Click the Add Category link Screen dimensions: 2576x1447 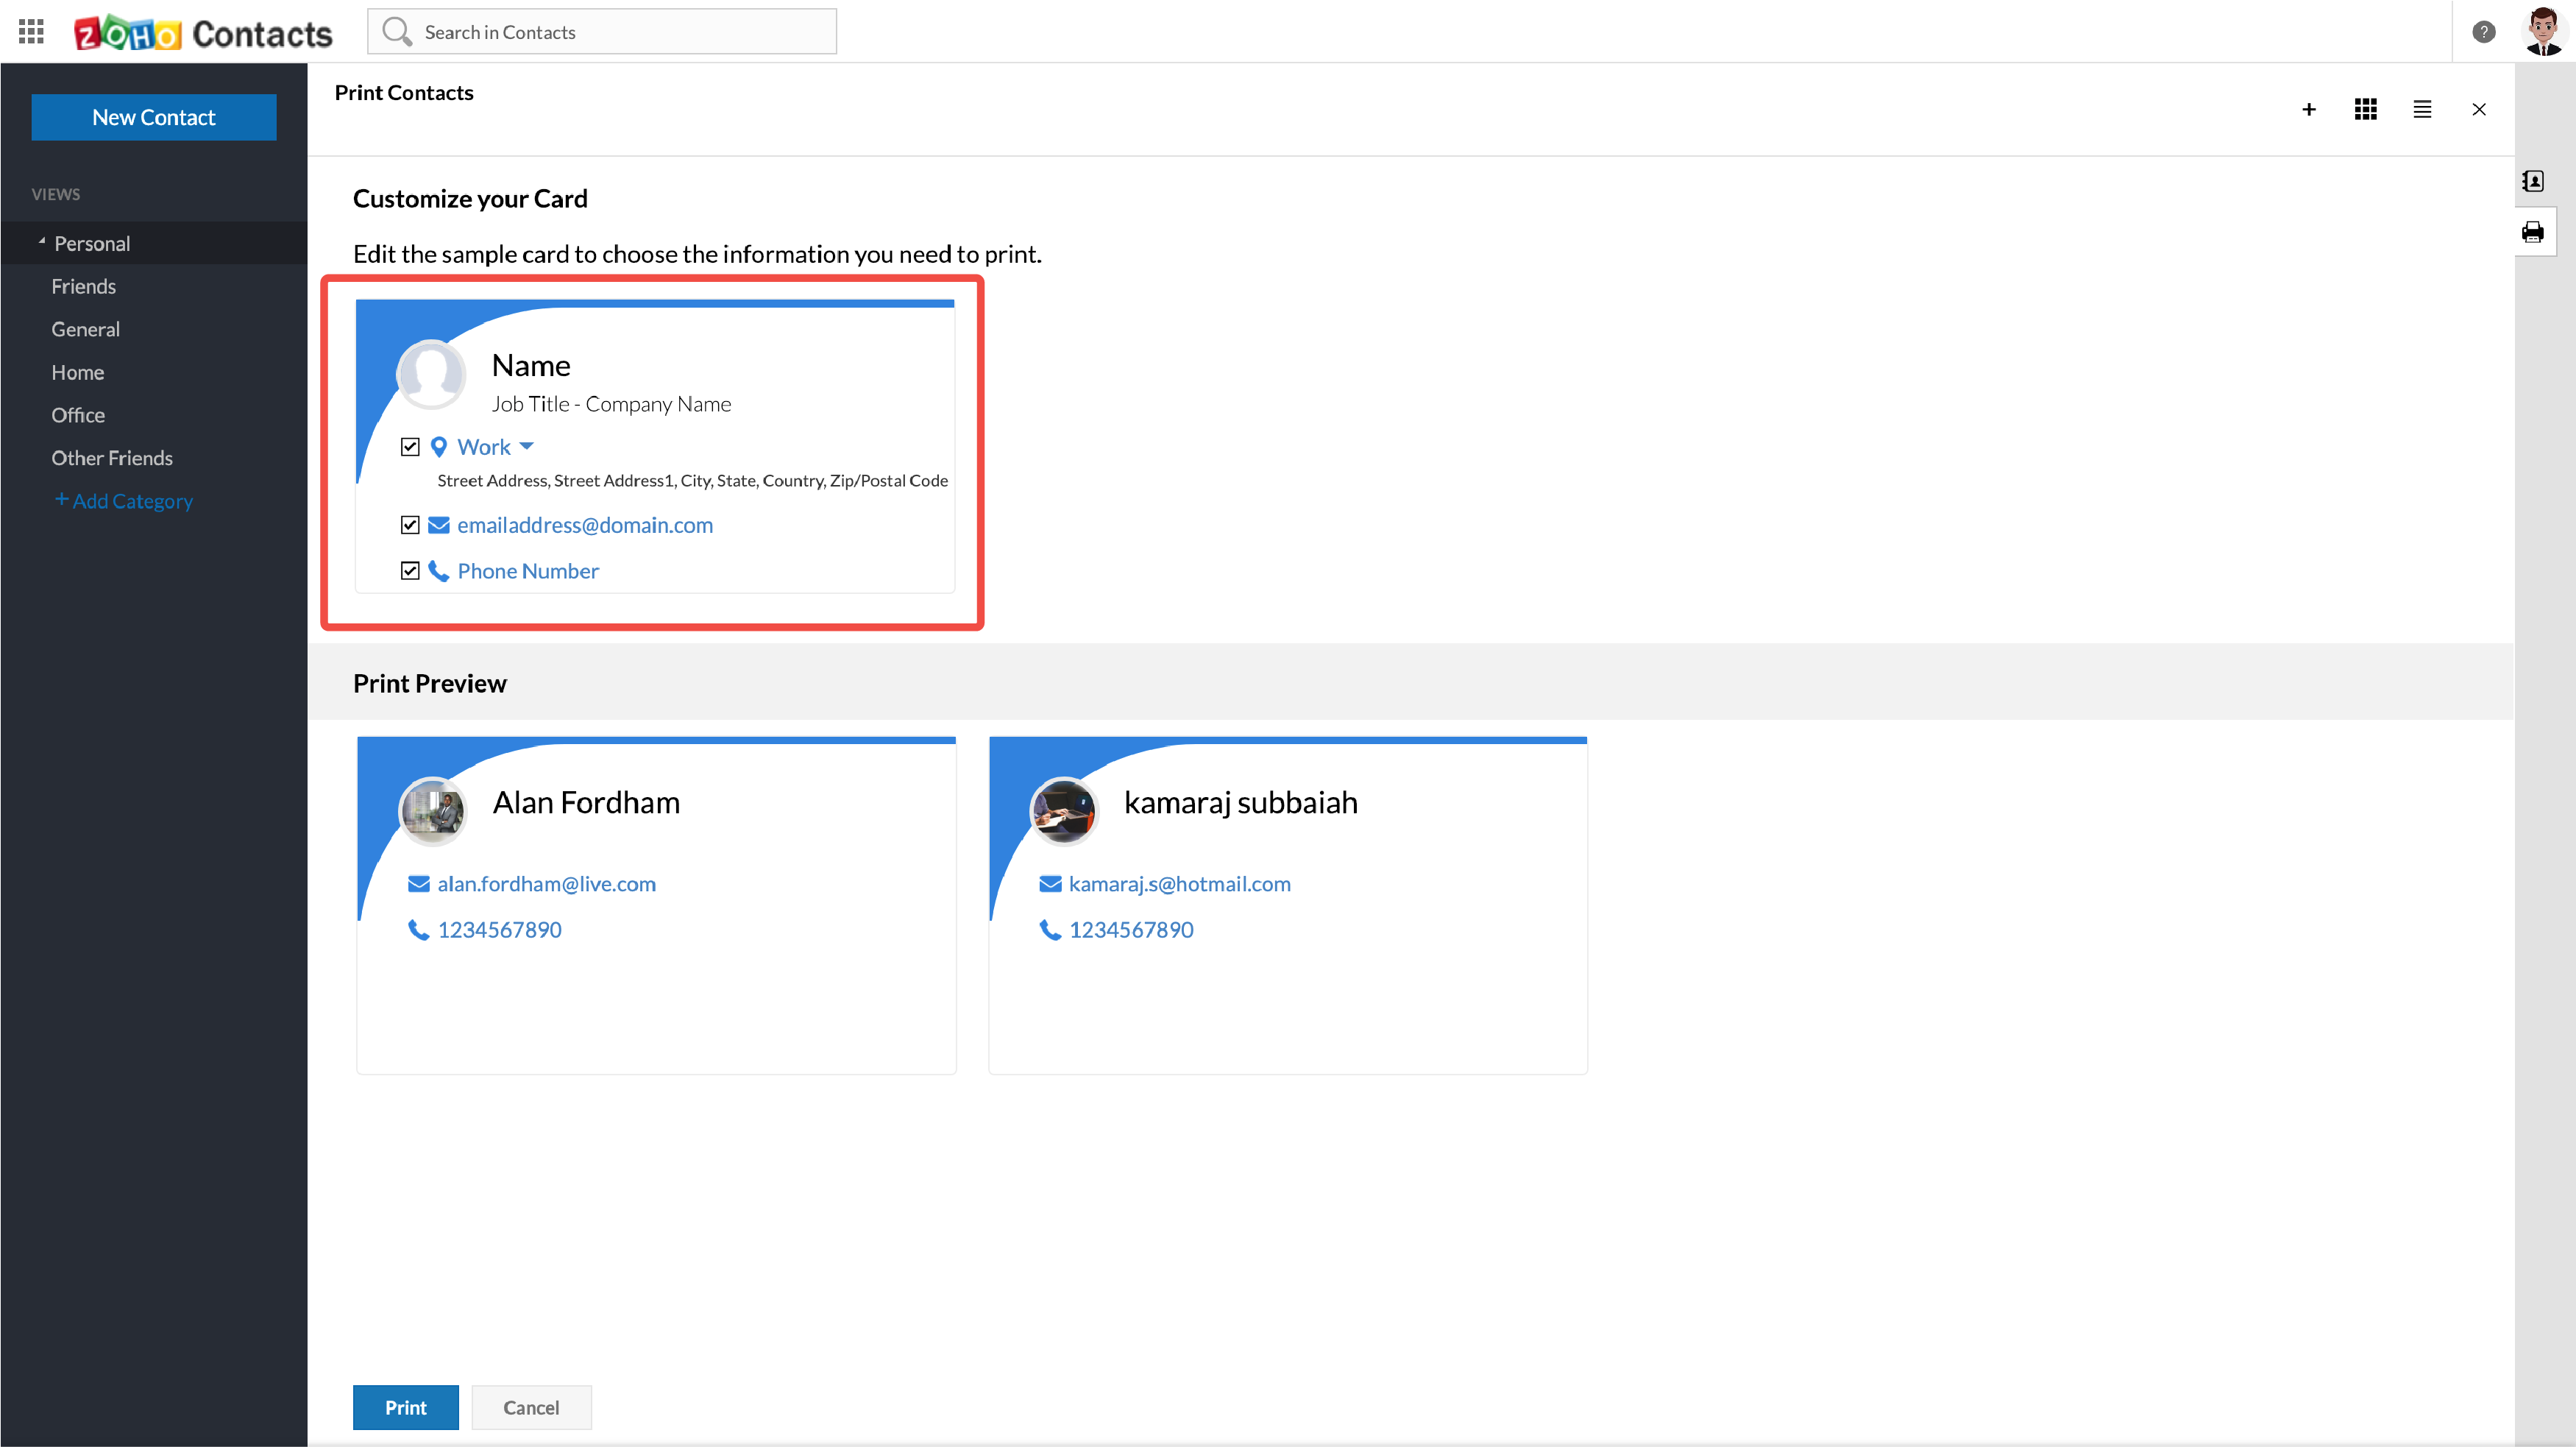coord(123,501)
